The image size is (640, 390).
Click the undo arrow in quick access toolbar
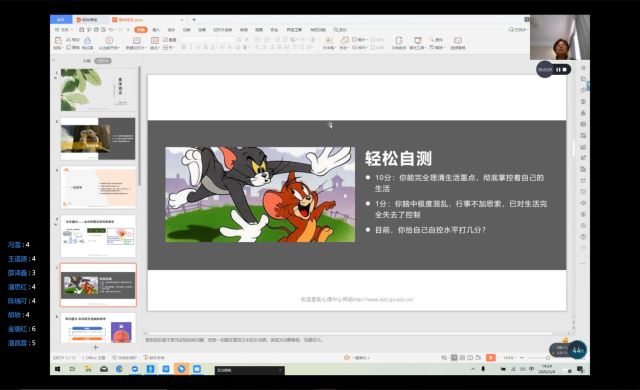click(111, 30)
